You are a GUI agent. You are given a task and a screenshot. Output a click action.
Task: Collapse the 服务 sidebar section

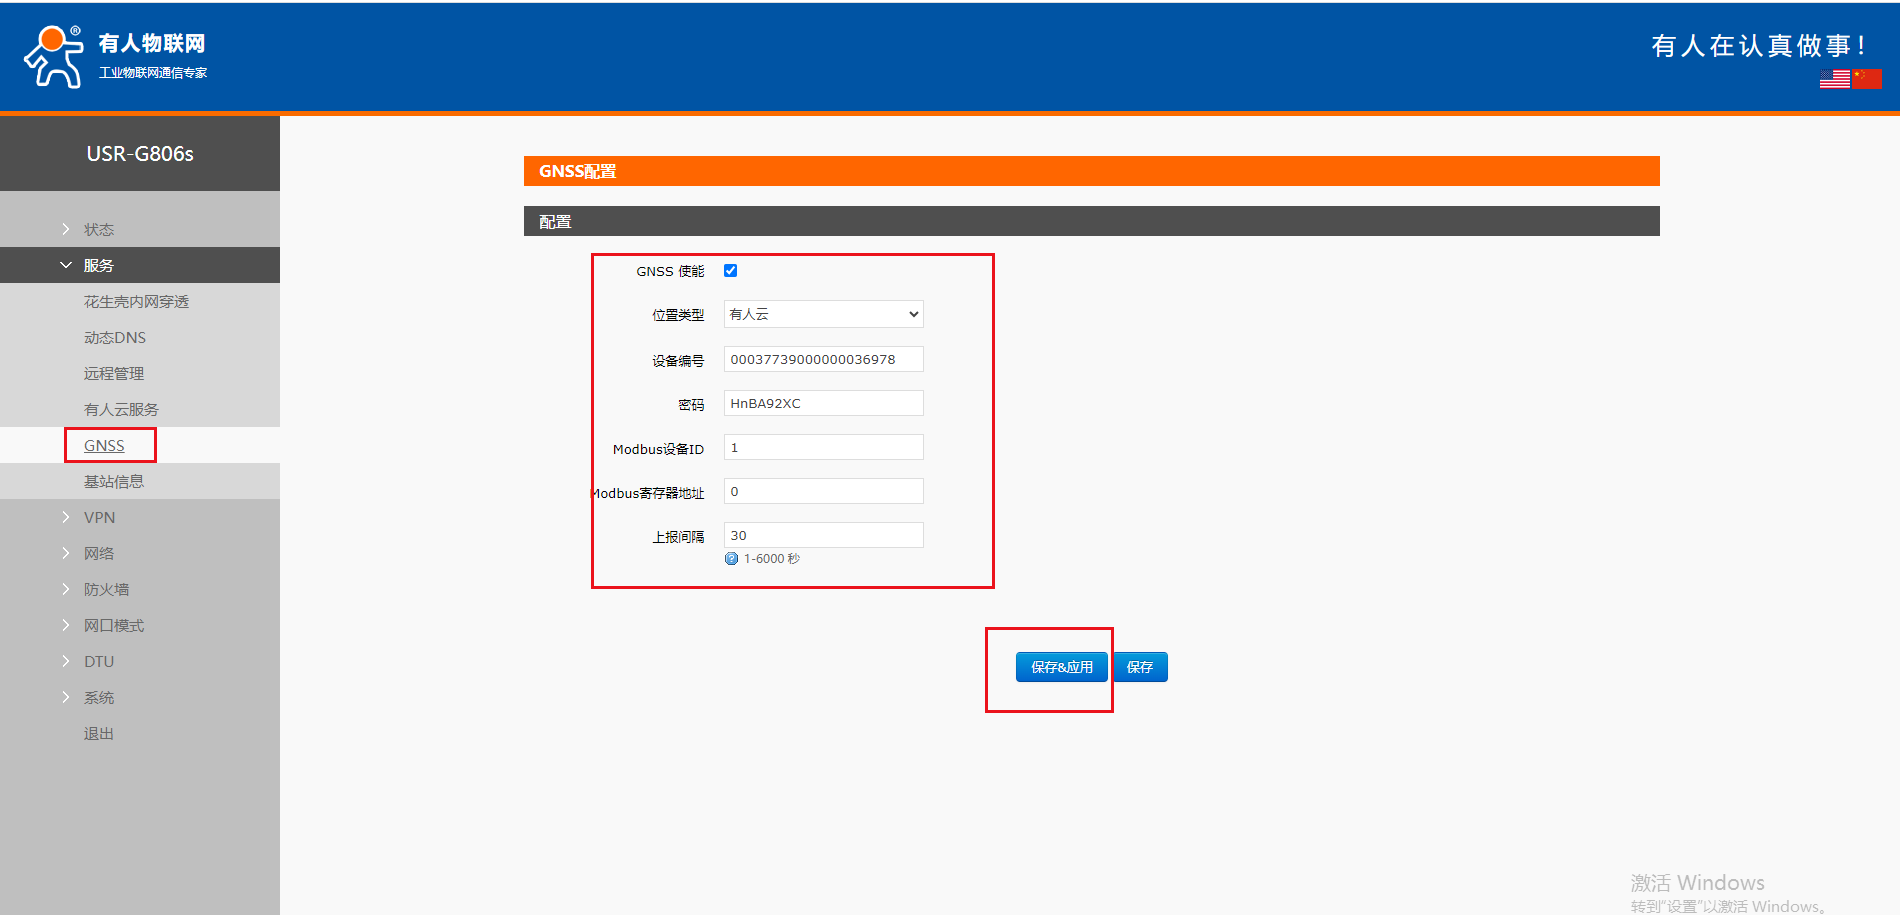(98, 265)
